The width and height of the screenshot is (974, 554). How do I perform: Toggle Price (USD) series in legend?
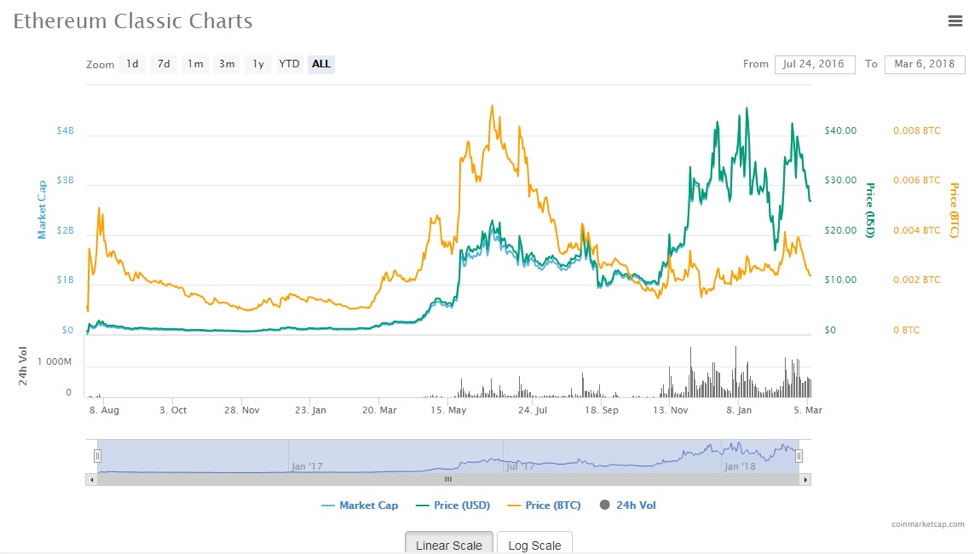453,505
